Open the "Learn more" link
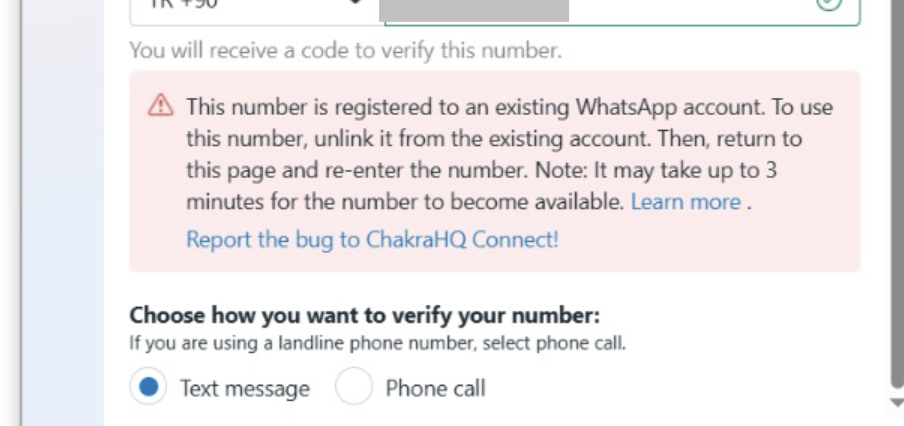The height and width of the screenshot is (426, 904). point(685,201)
